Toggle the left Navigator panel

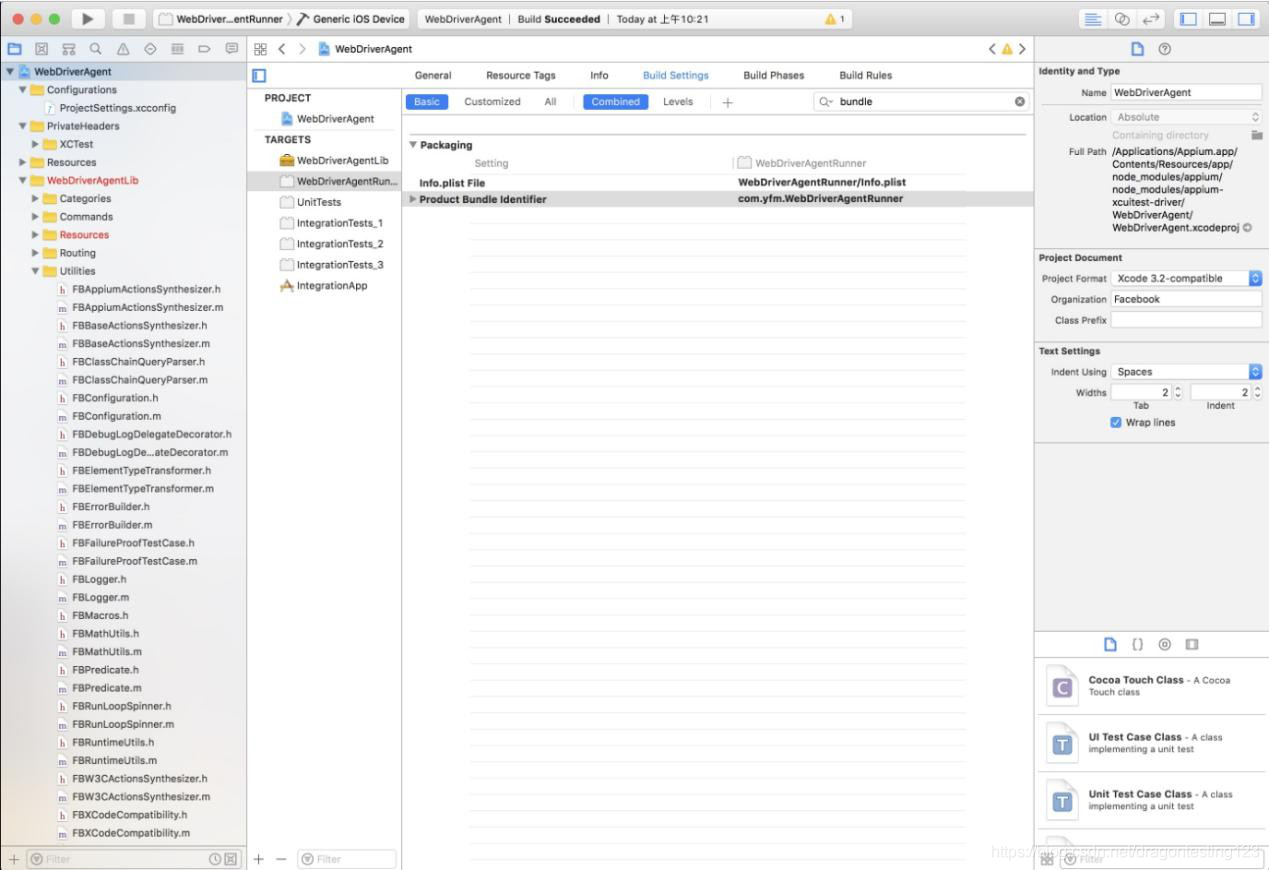click(x=1189, y=19)
